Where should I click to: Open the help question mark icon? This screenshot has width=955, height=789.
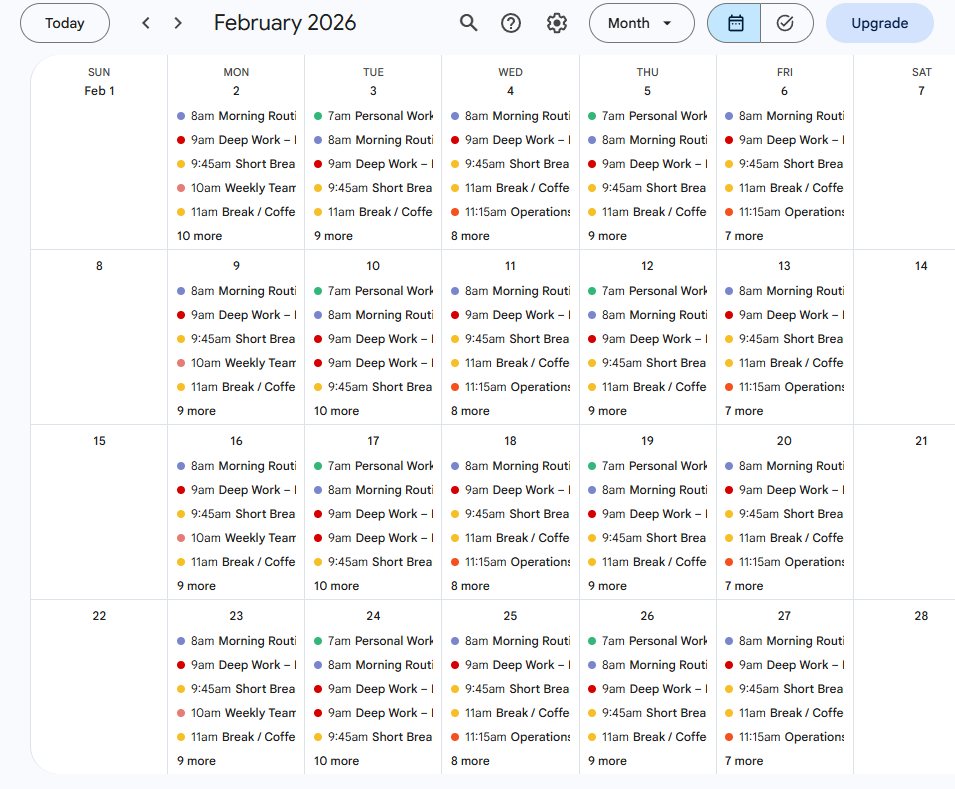click(511, 23)
